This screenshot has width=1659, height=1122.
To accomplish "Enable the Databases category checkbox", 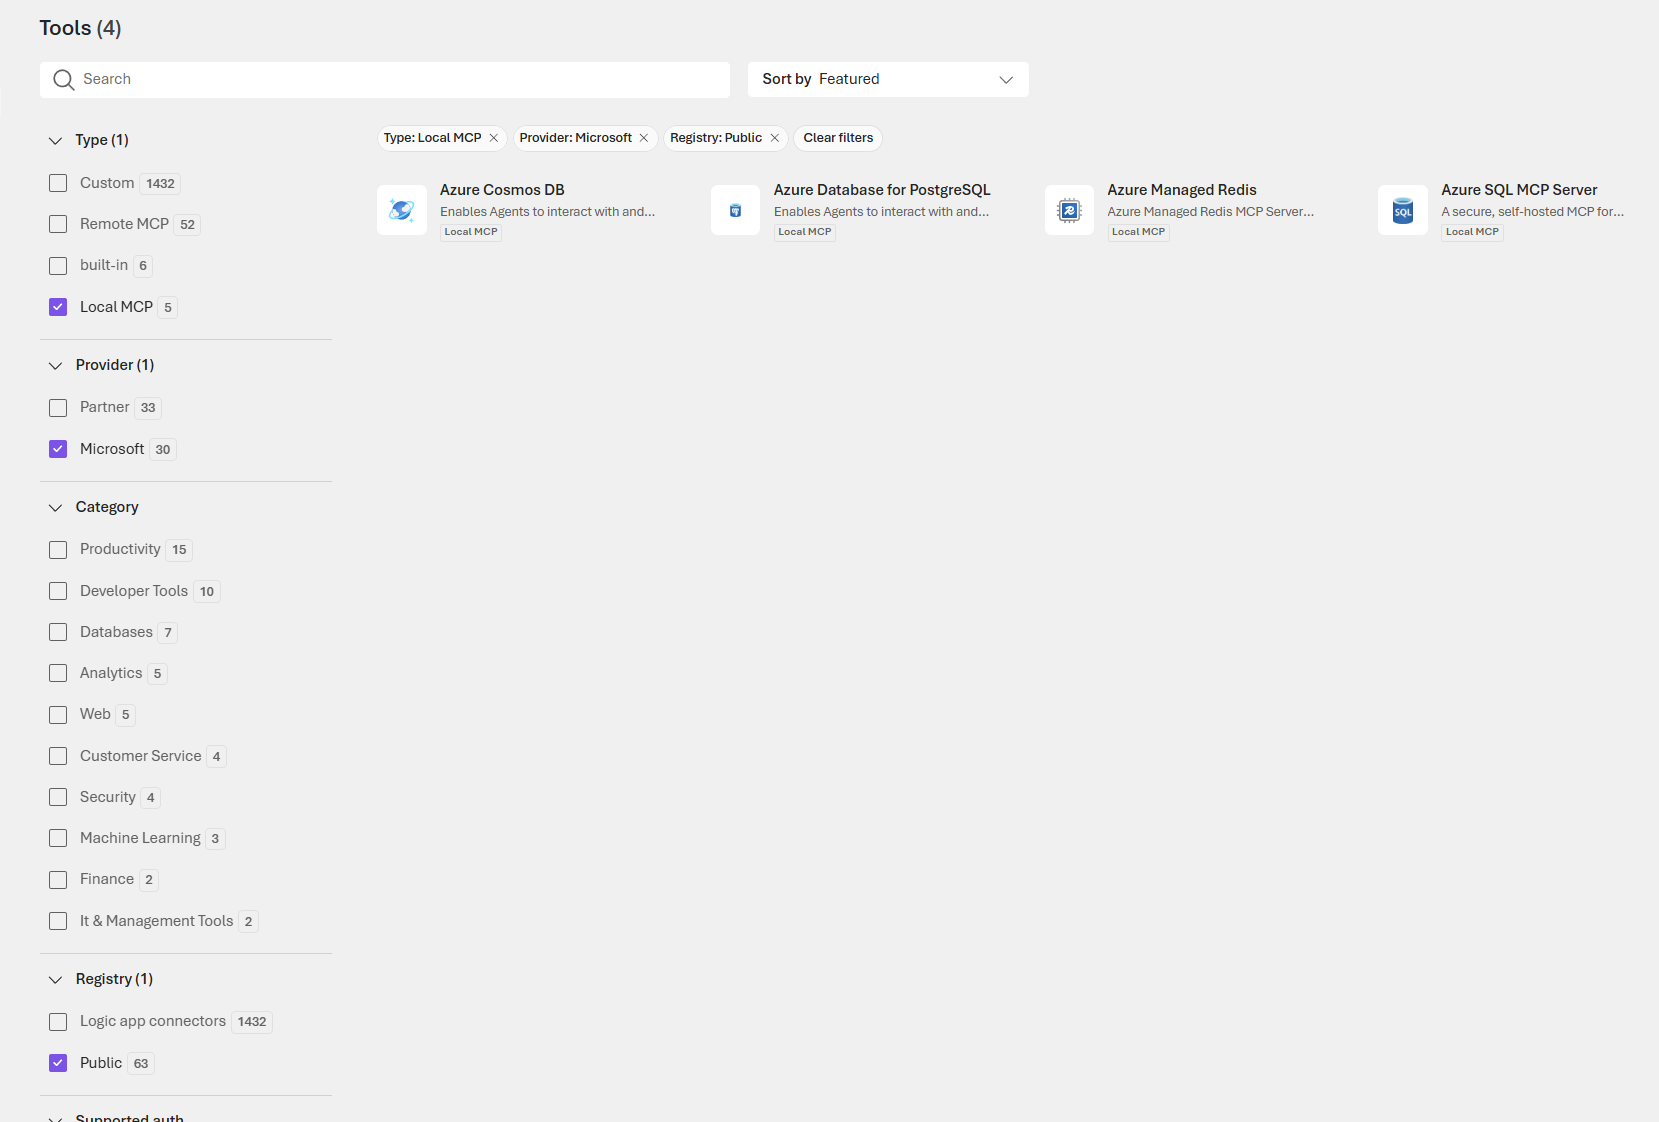I will (58, 632).
